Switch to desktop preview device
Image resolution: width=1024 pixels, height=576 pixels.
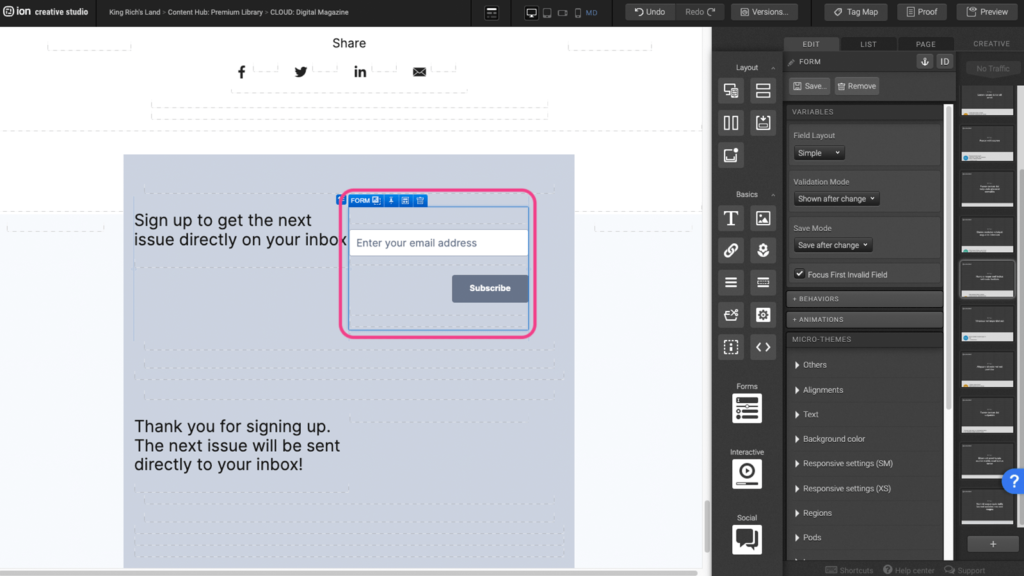tap(532, 12)
